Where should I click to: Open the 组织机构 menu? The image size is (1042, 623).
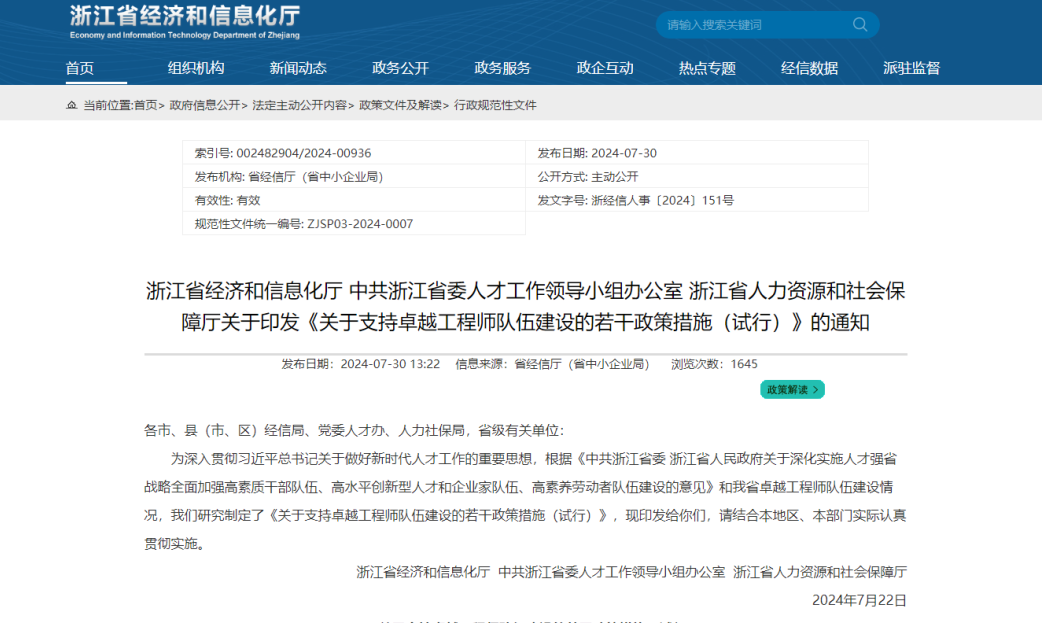point(196,68)
